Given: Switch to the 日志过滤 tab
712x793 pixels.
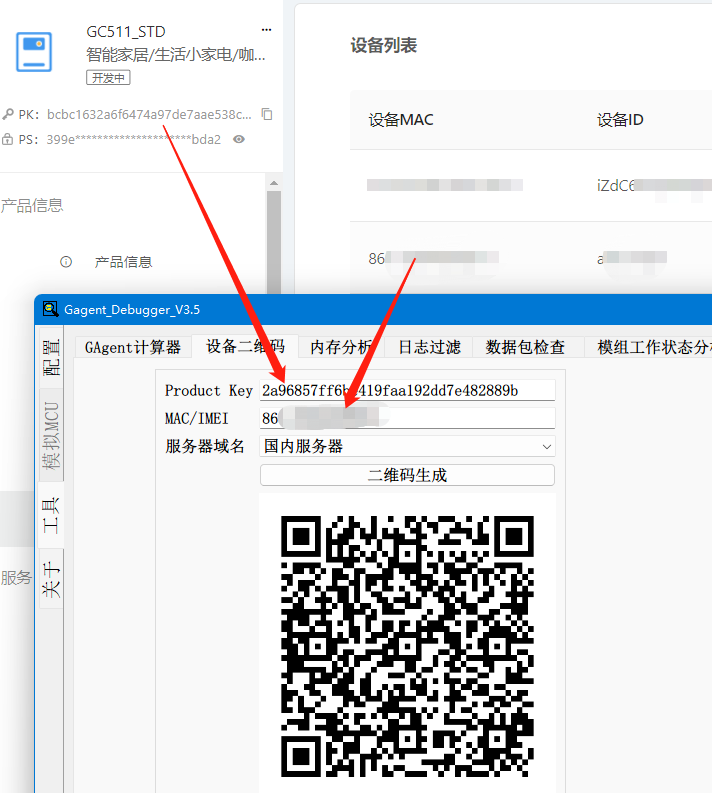Looking at the screenshot, I should [x=429, y=347].
